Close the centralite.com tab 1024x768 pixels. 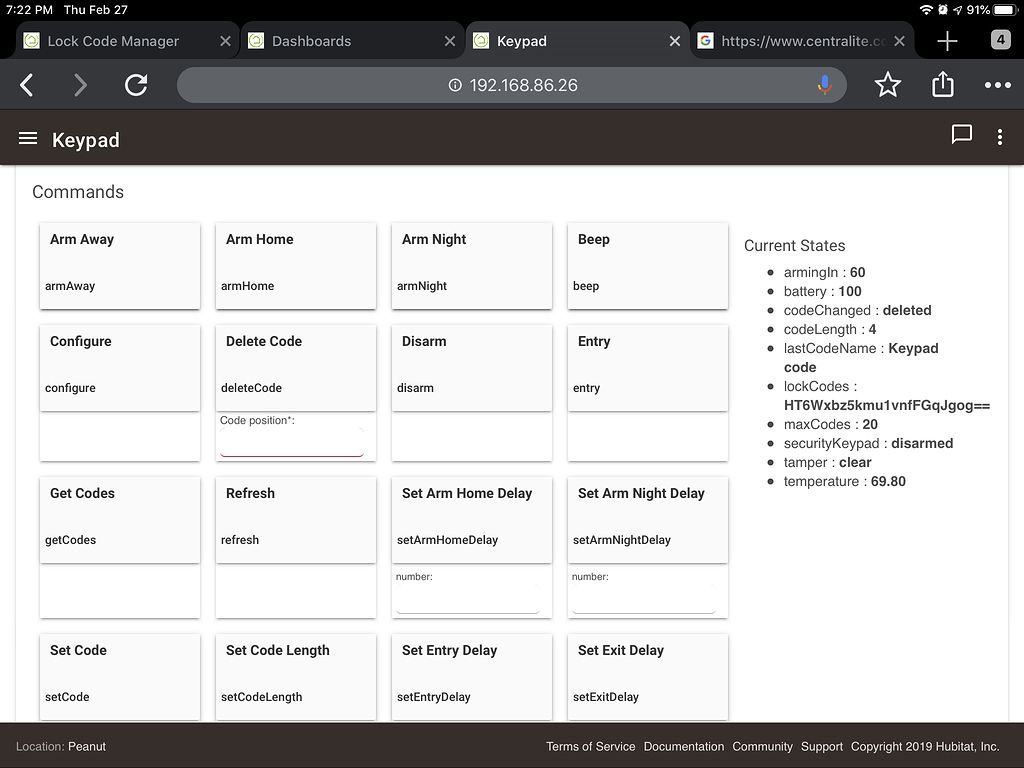(x=899, y=41)
